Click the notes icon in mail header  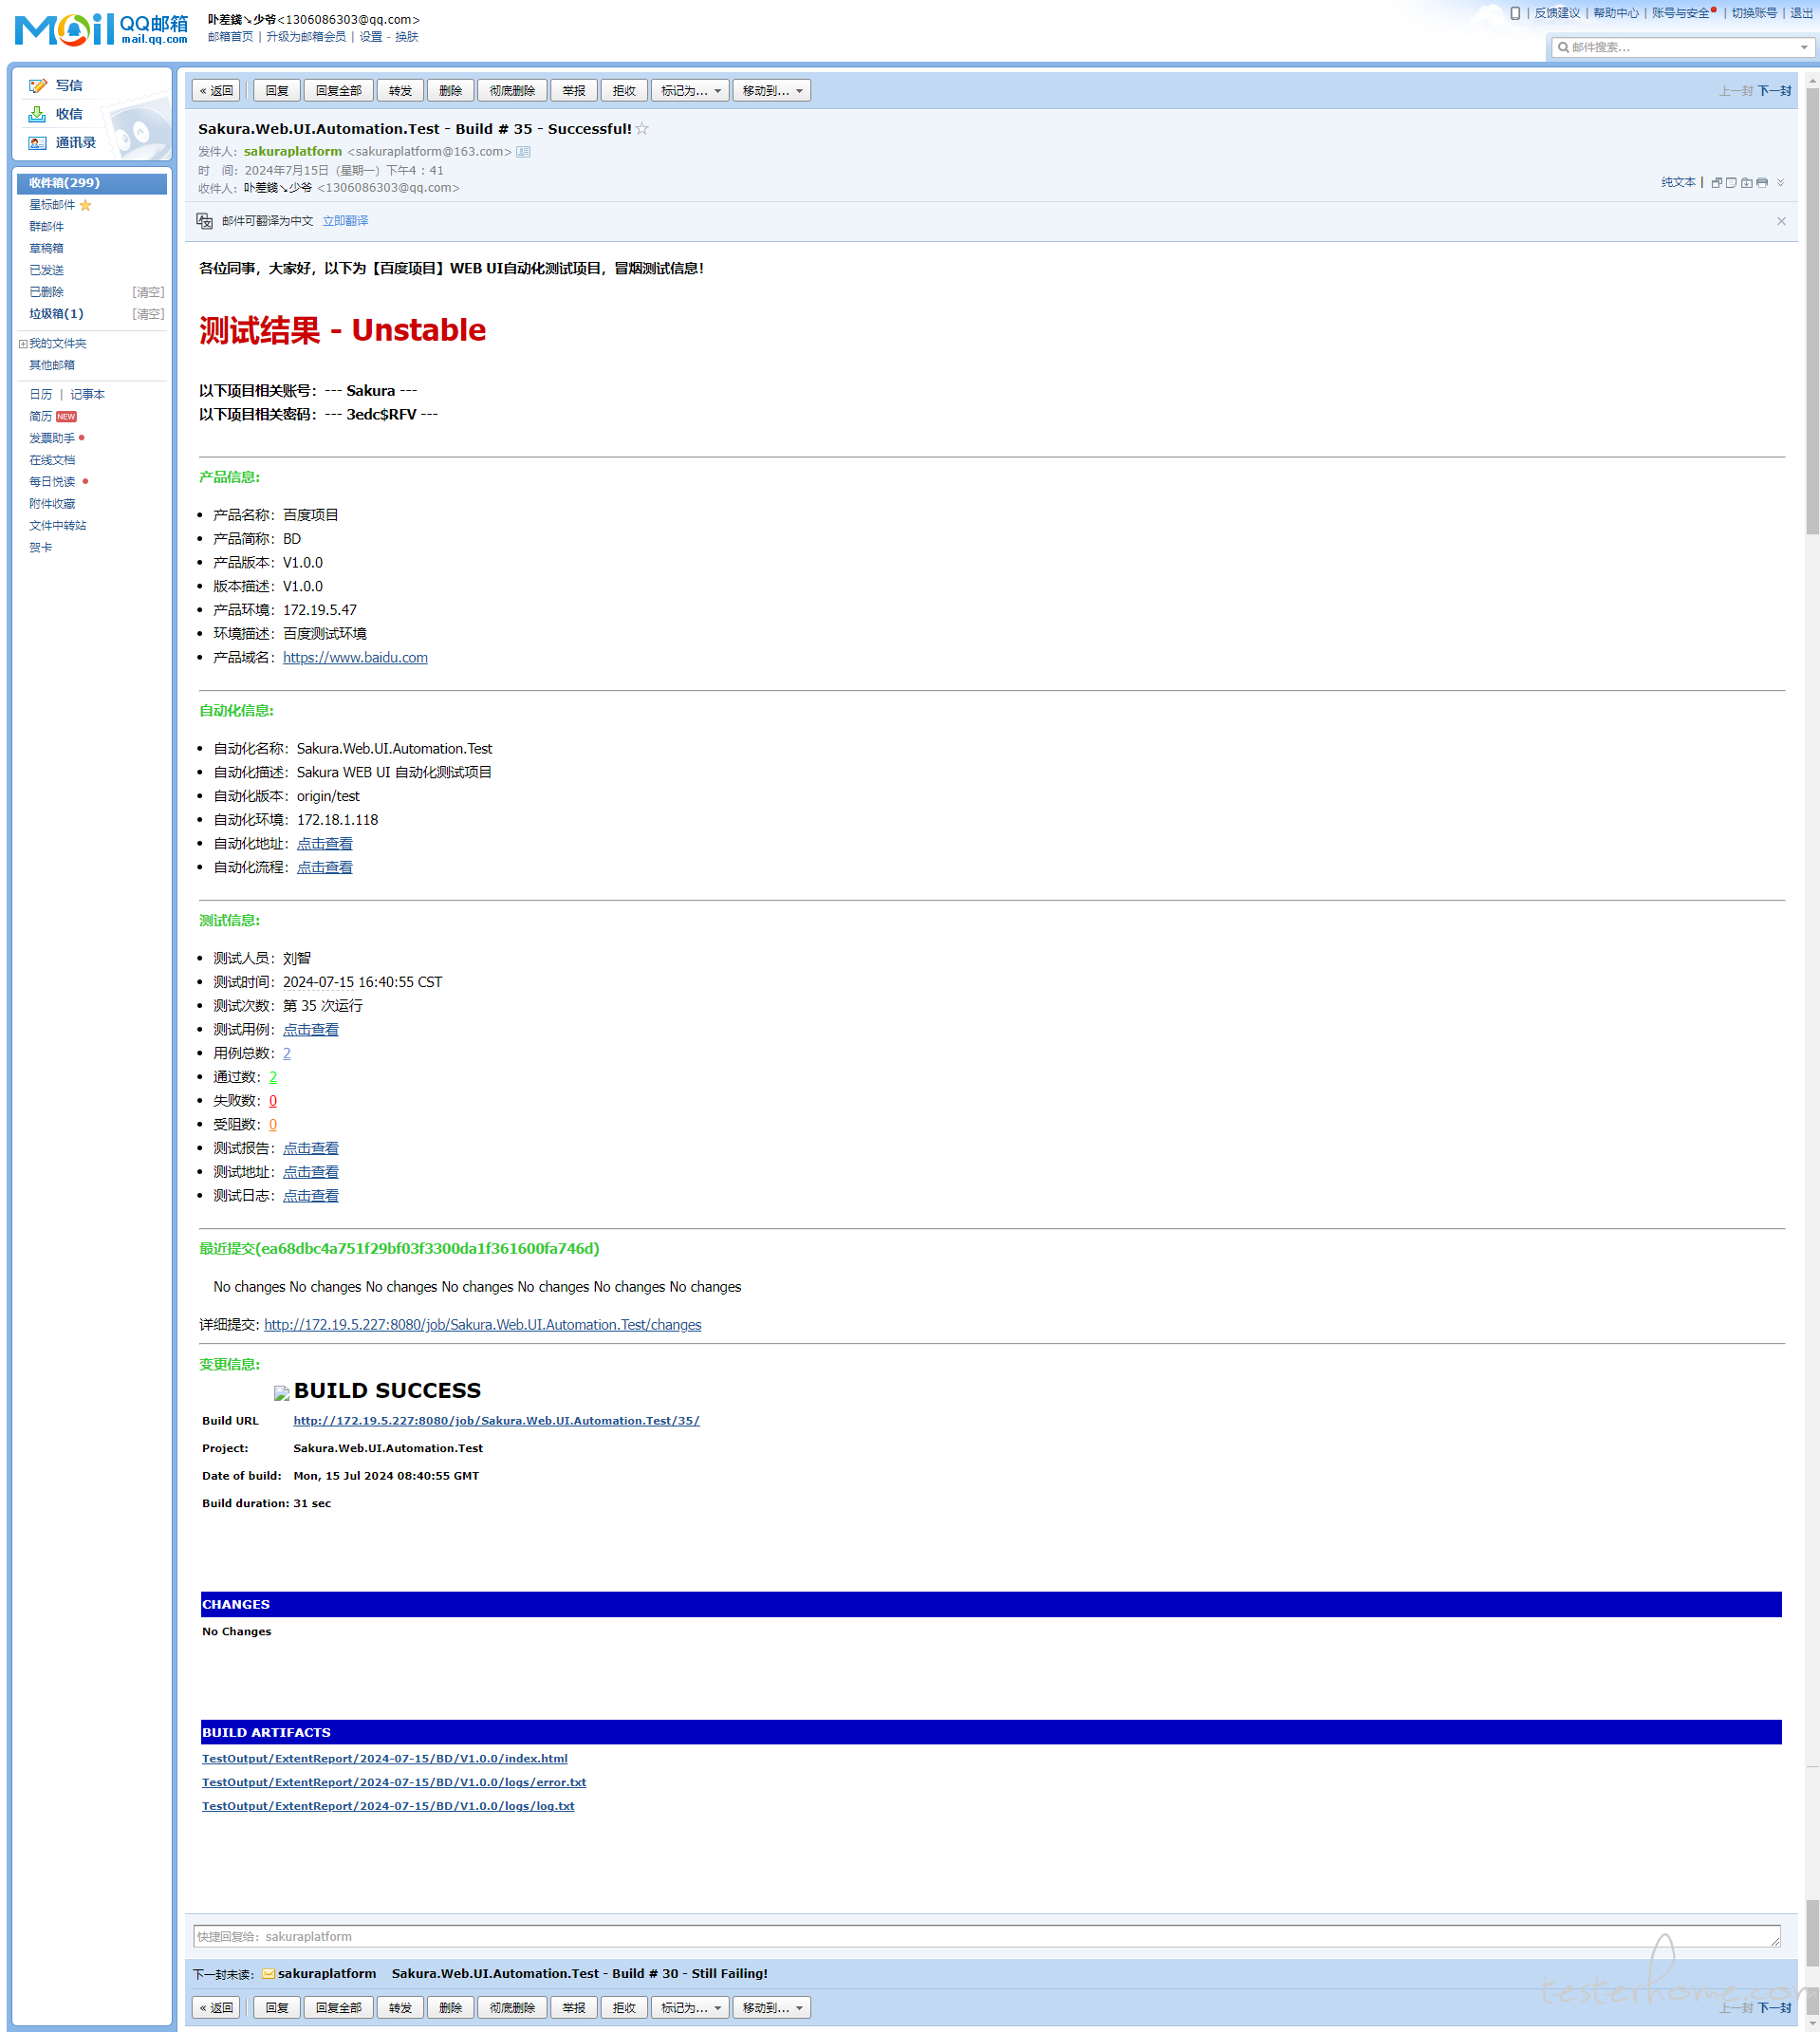[1731, 183]
